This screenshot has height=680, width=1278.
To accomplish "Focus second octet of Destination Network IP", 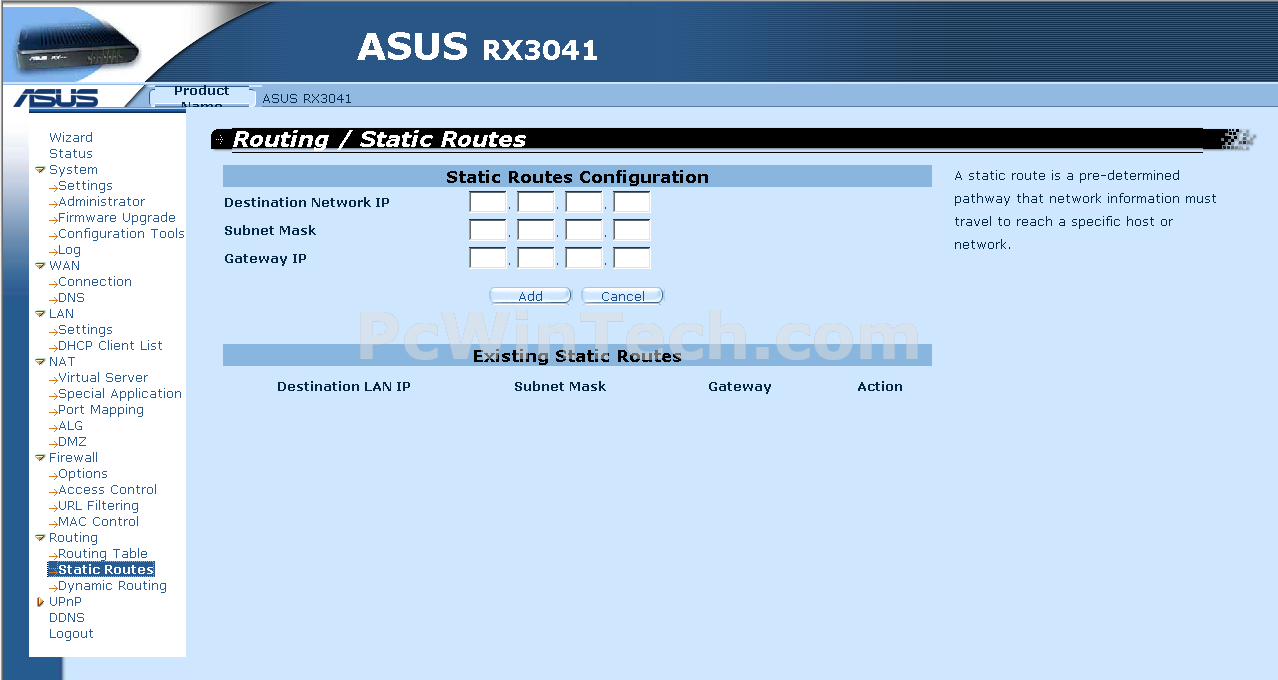I will [x=536, y=202].
